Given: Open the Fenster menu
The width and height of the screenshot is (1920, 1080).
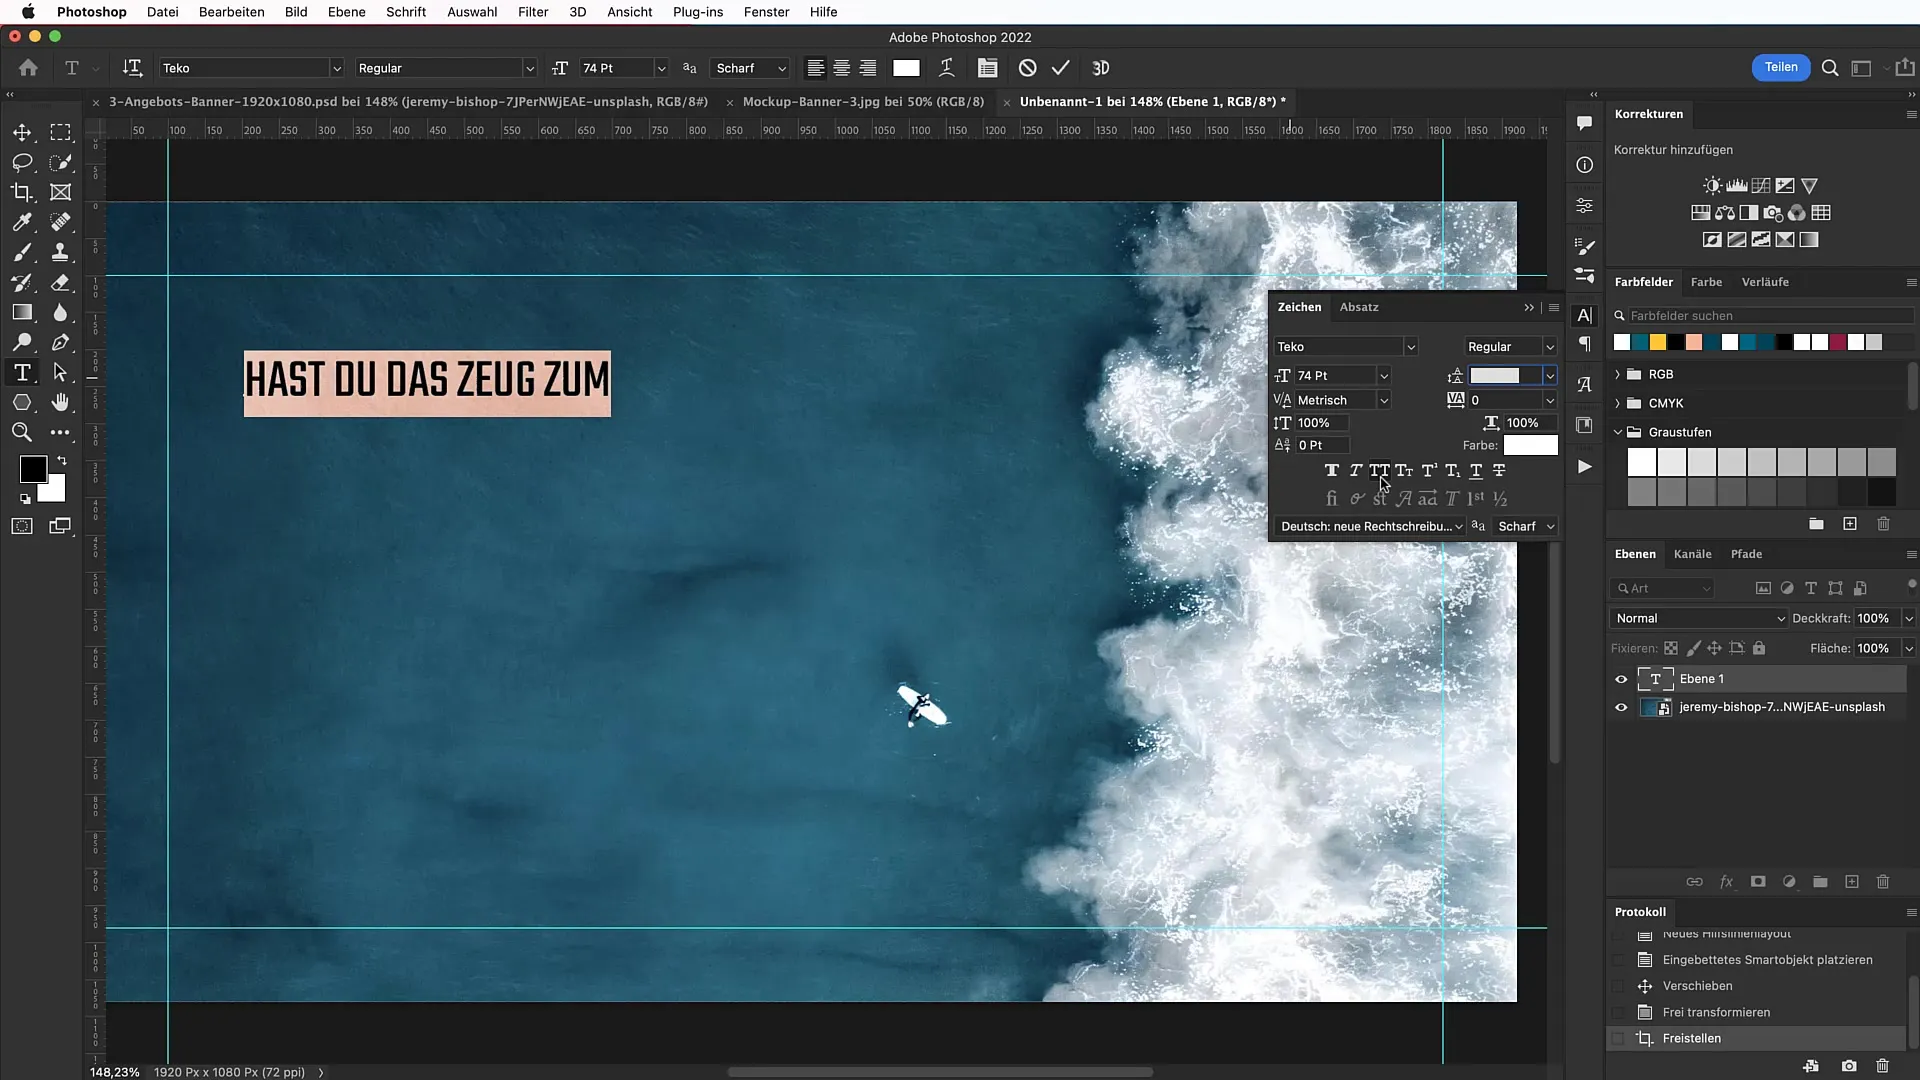Looking at the screenshot, I should point(766,12).
